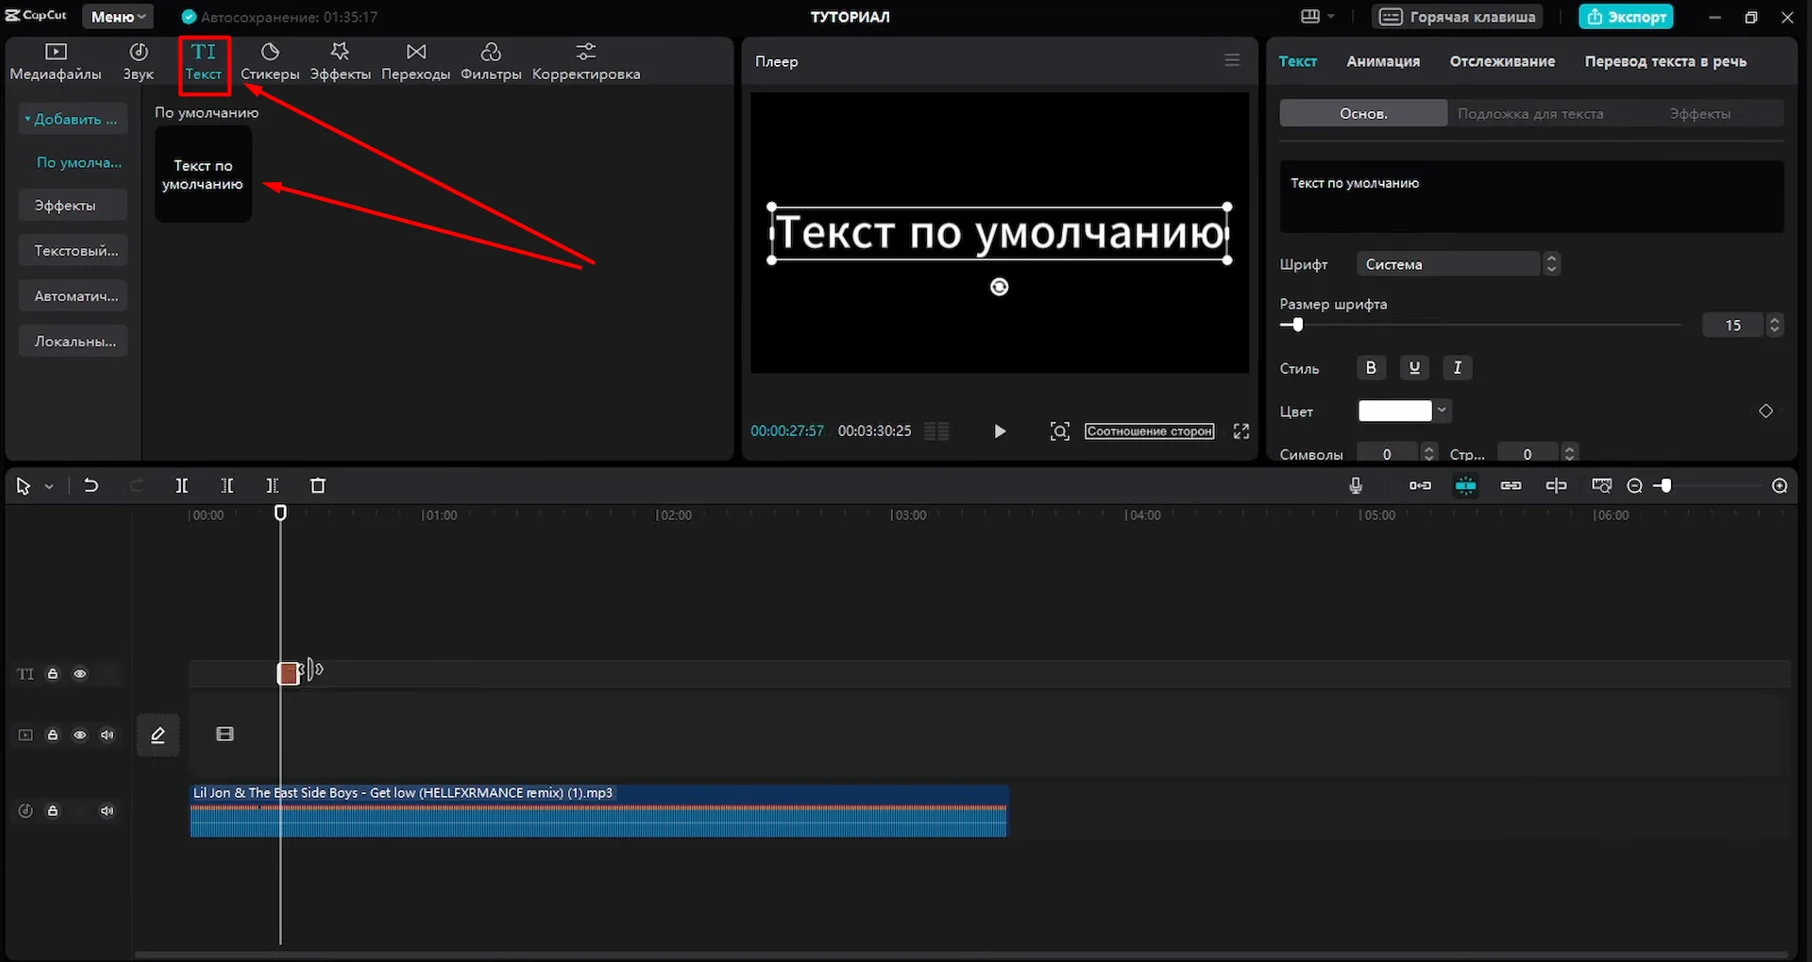Toggle italic style for the text

coord(1457,367)
